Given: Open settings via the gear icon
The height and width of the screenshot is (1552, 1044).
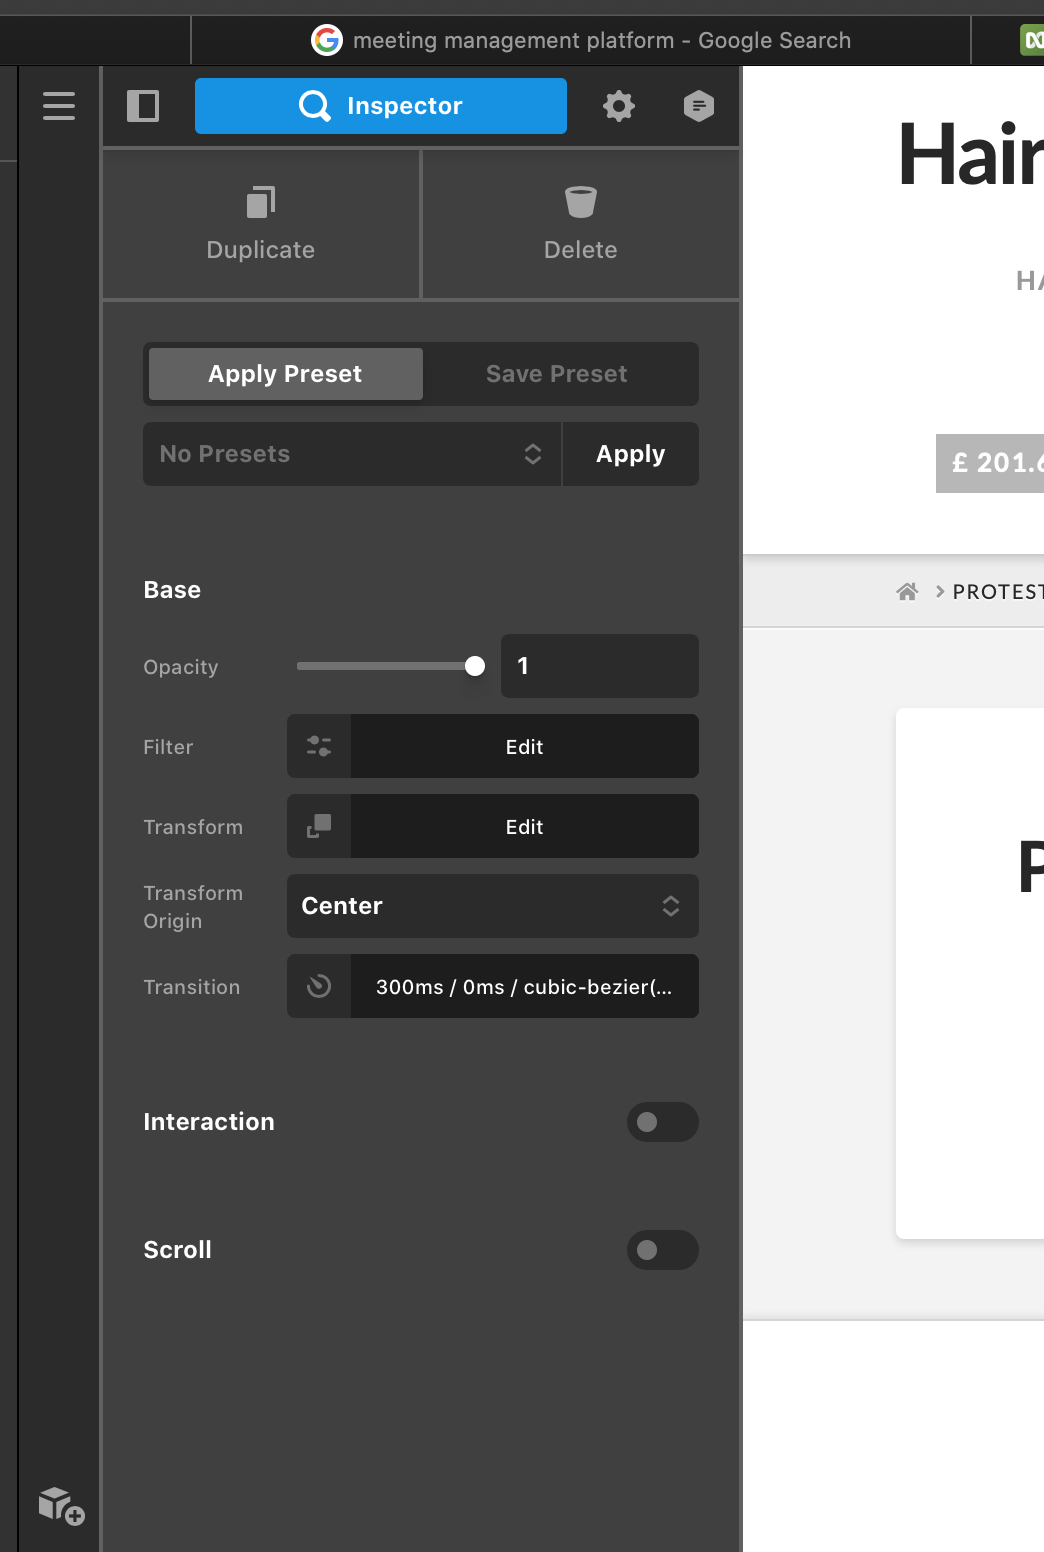Looking at the screenshot, I should [x=619, y=106].
